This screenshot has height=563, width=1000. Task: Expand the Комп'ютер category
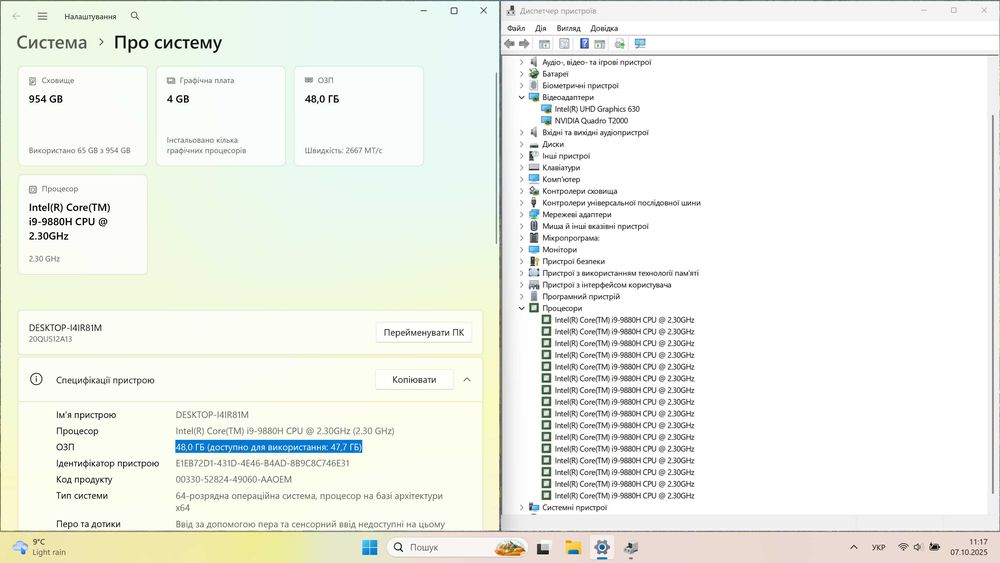click(x=522, y=179)
